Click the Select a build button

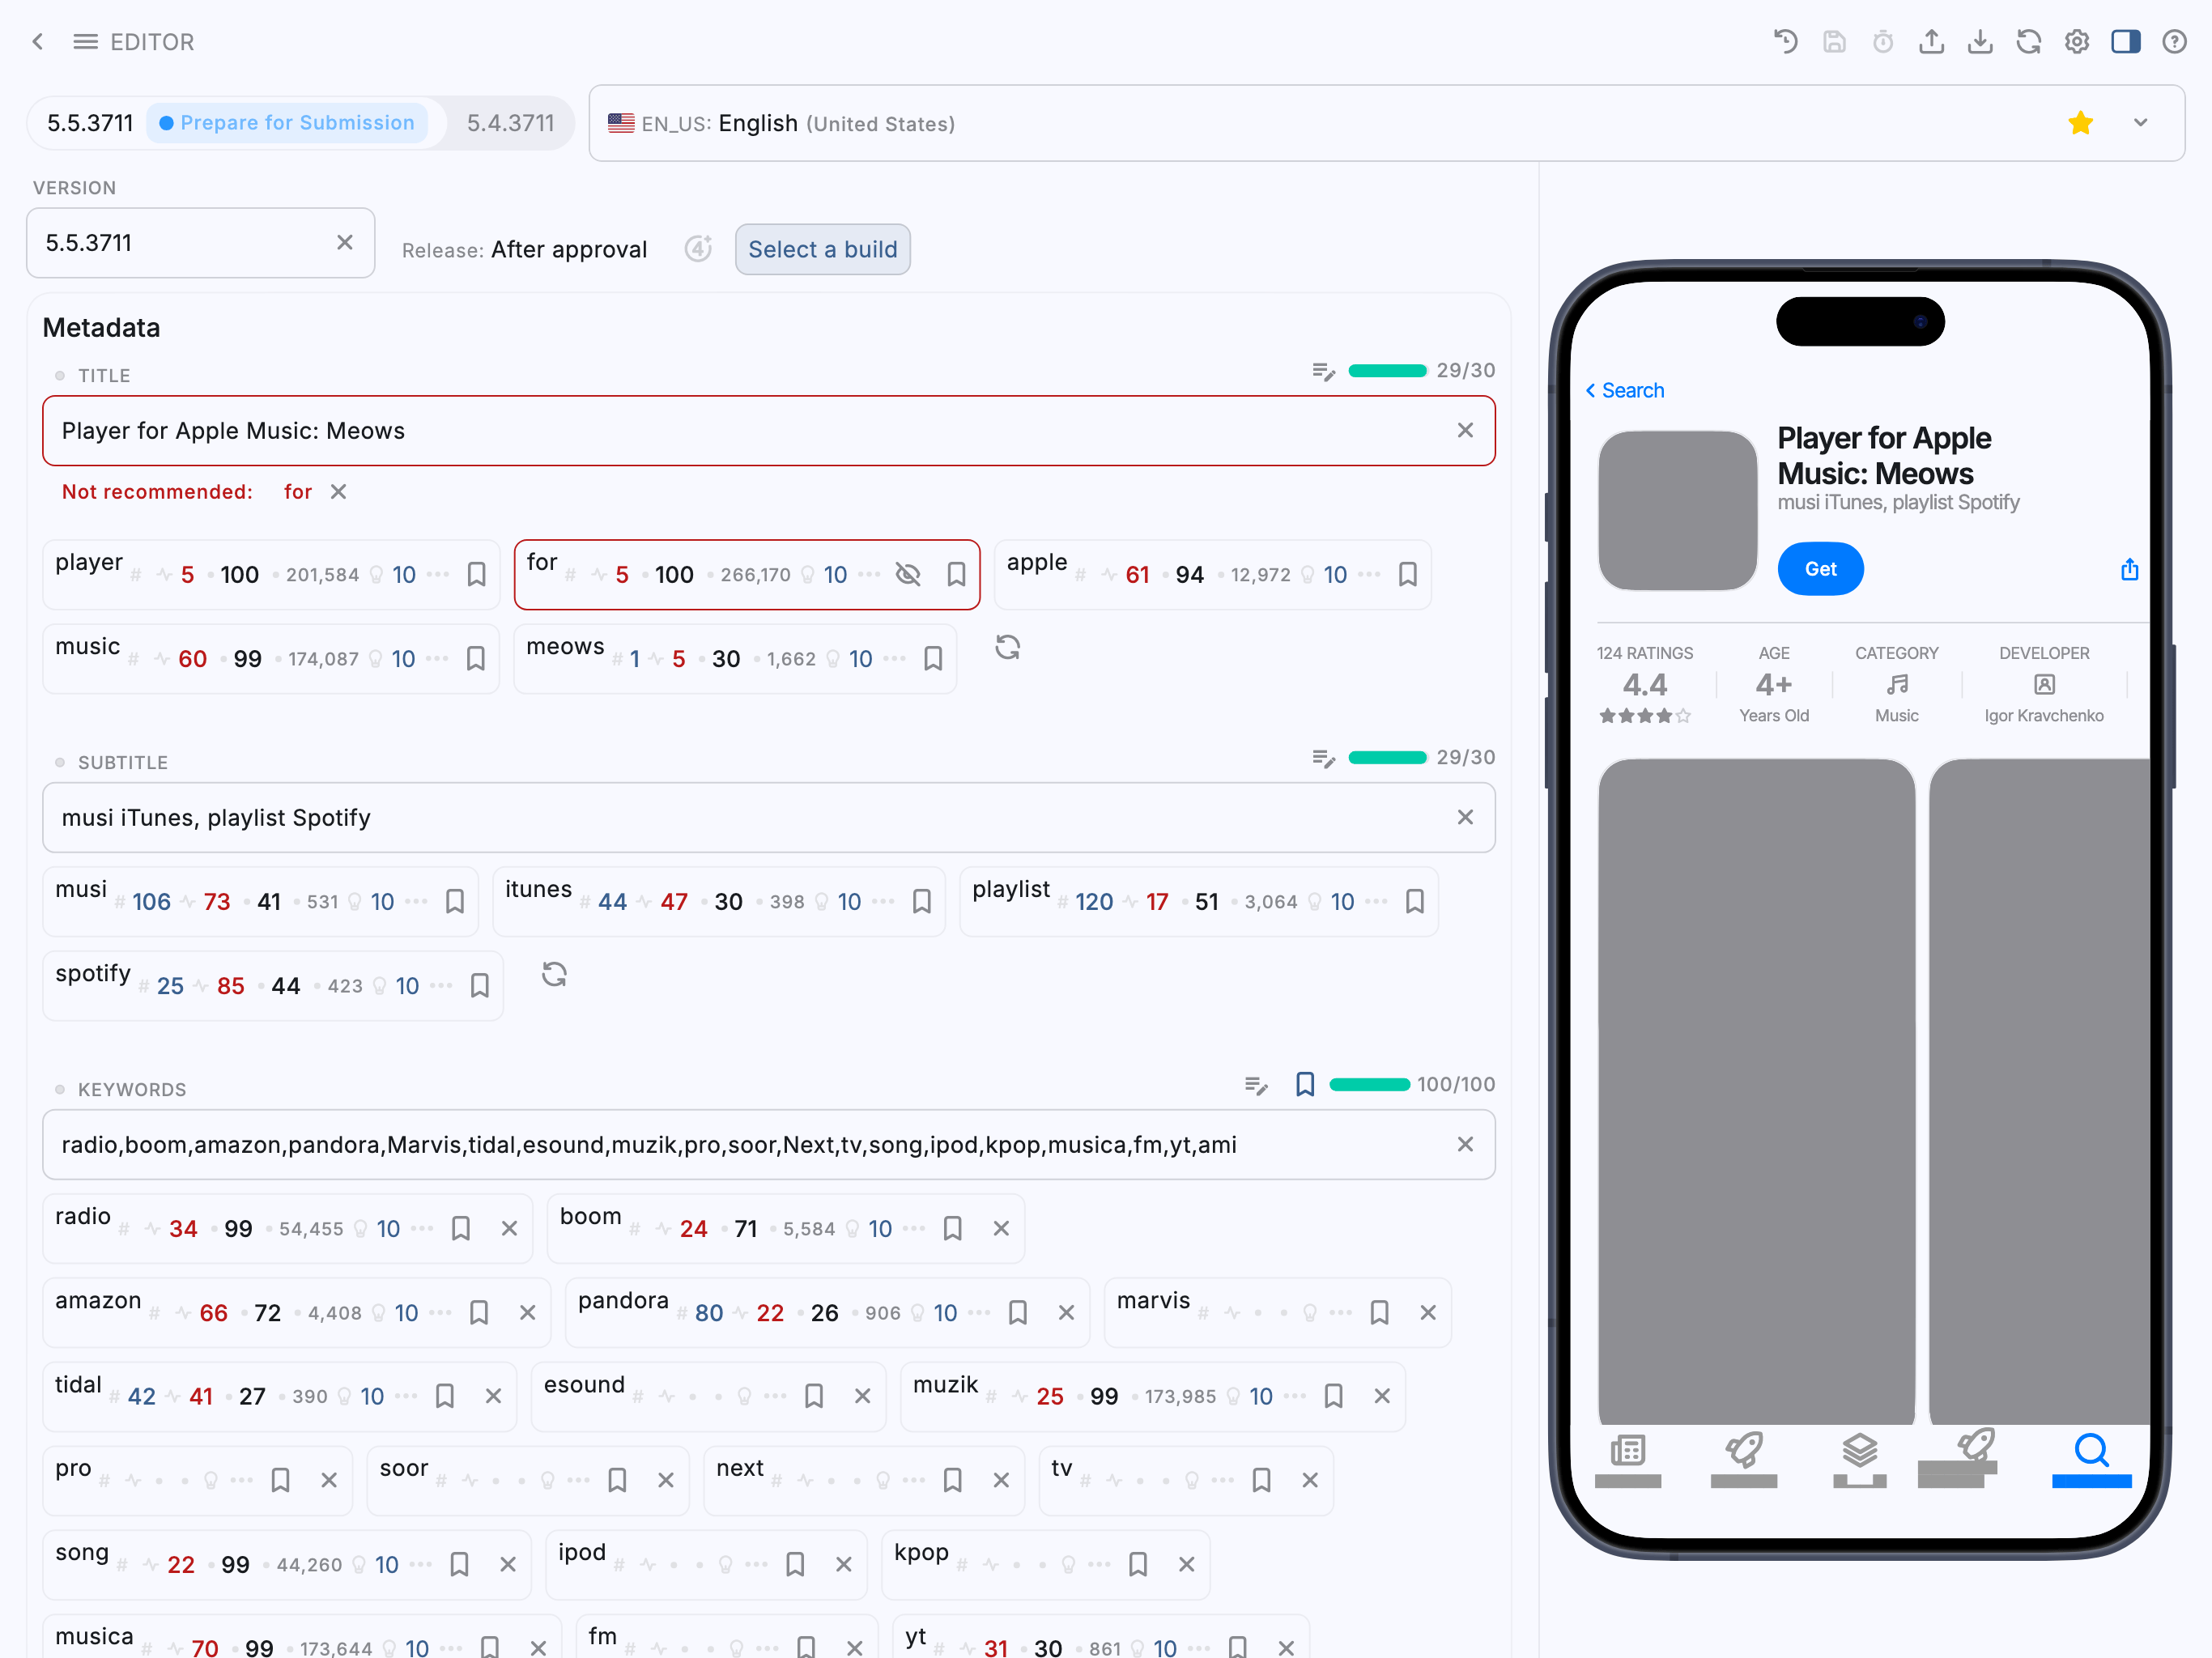click(822, 249)
